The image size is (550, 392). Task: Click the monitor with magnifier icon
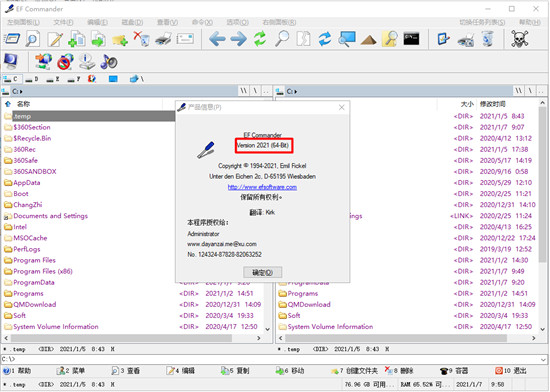(x=347, y=39)
